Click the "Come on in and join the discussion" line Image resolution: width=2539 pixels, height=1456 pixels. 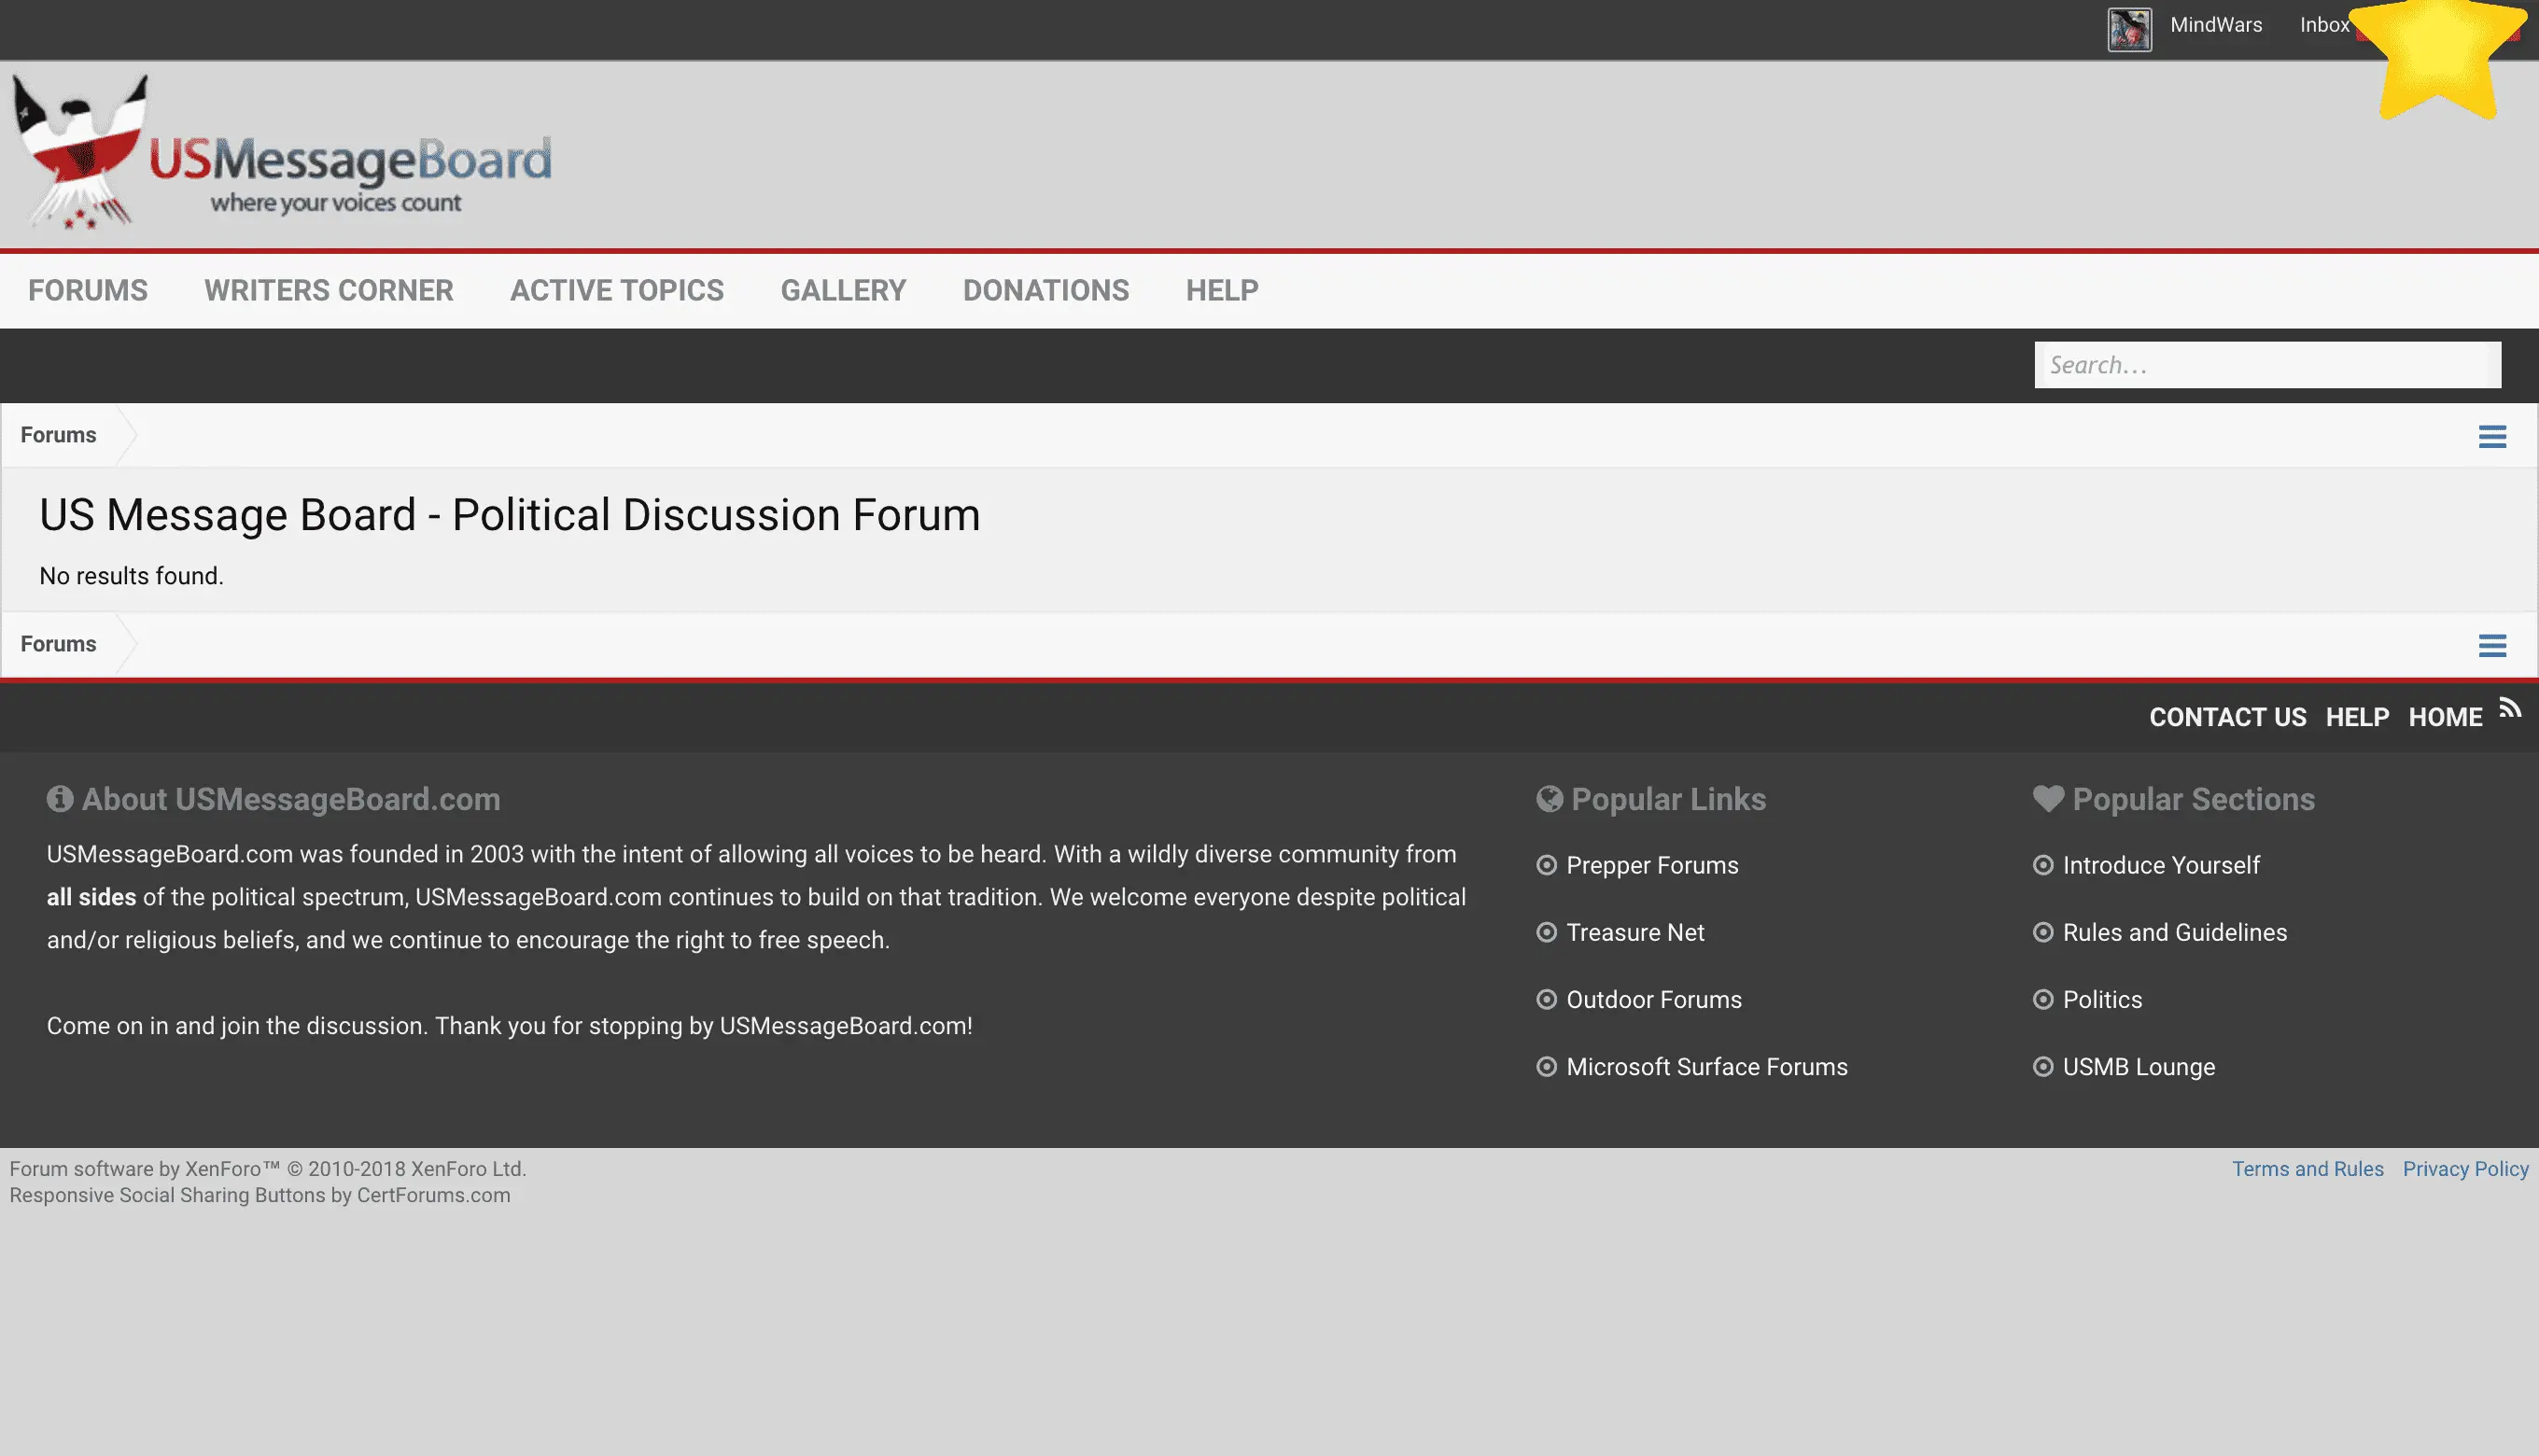[x=509, y=1026]
